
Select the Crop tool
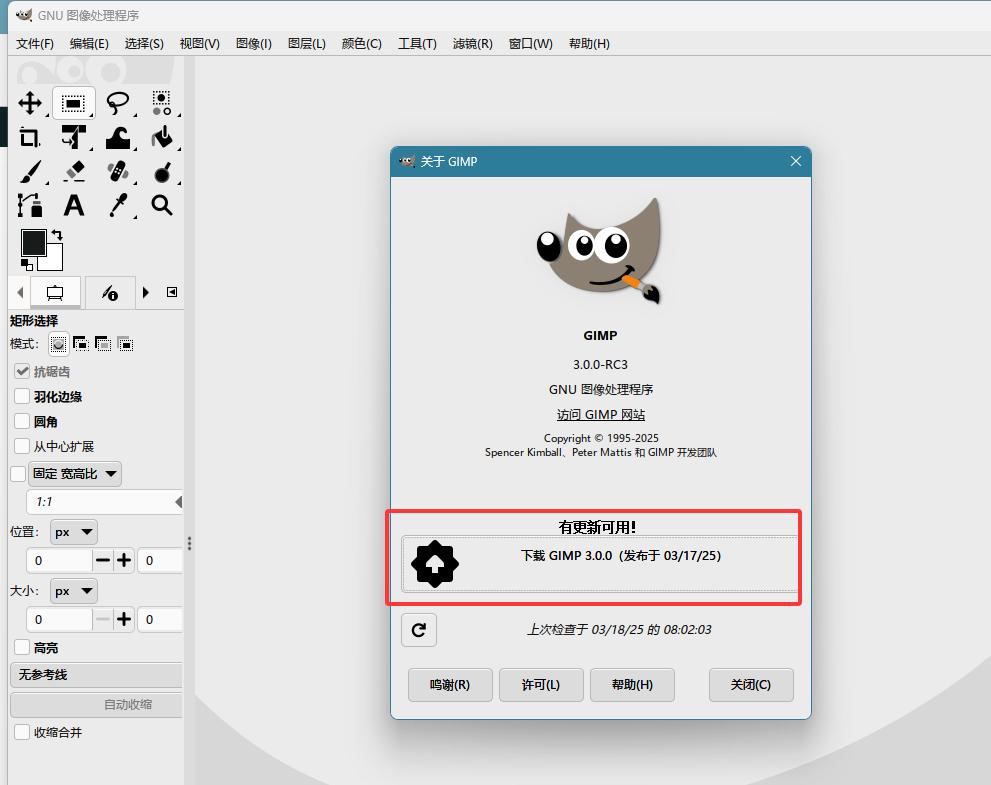30,137
